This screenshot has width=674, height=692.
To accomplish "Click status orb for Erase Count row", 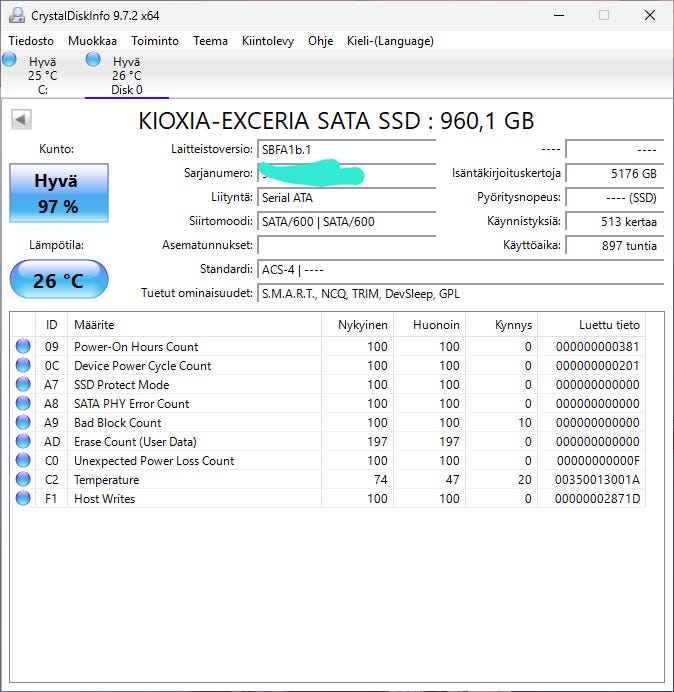I will [23, 441].
